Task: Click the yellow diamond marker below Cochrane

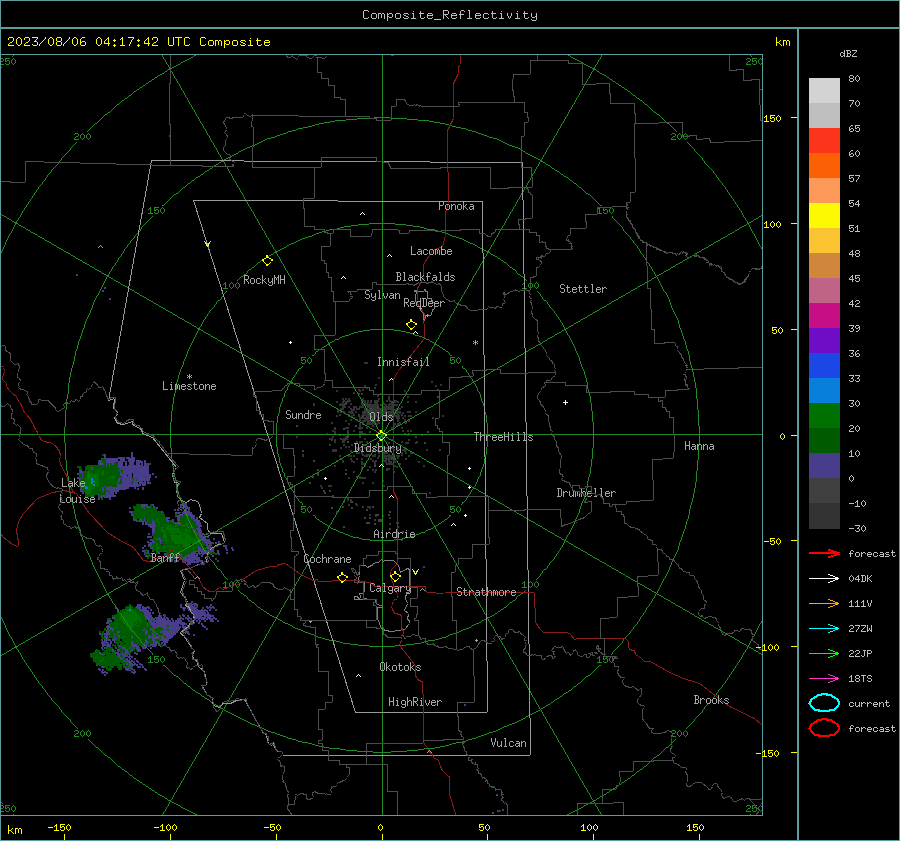Action: click(x=342, y=578)
